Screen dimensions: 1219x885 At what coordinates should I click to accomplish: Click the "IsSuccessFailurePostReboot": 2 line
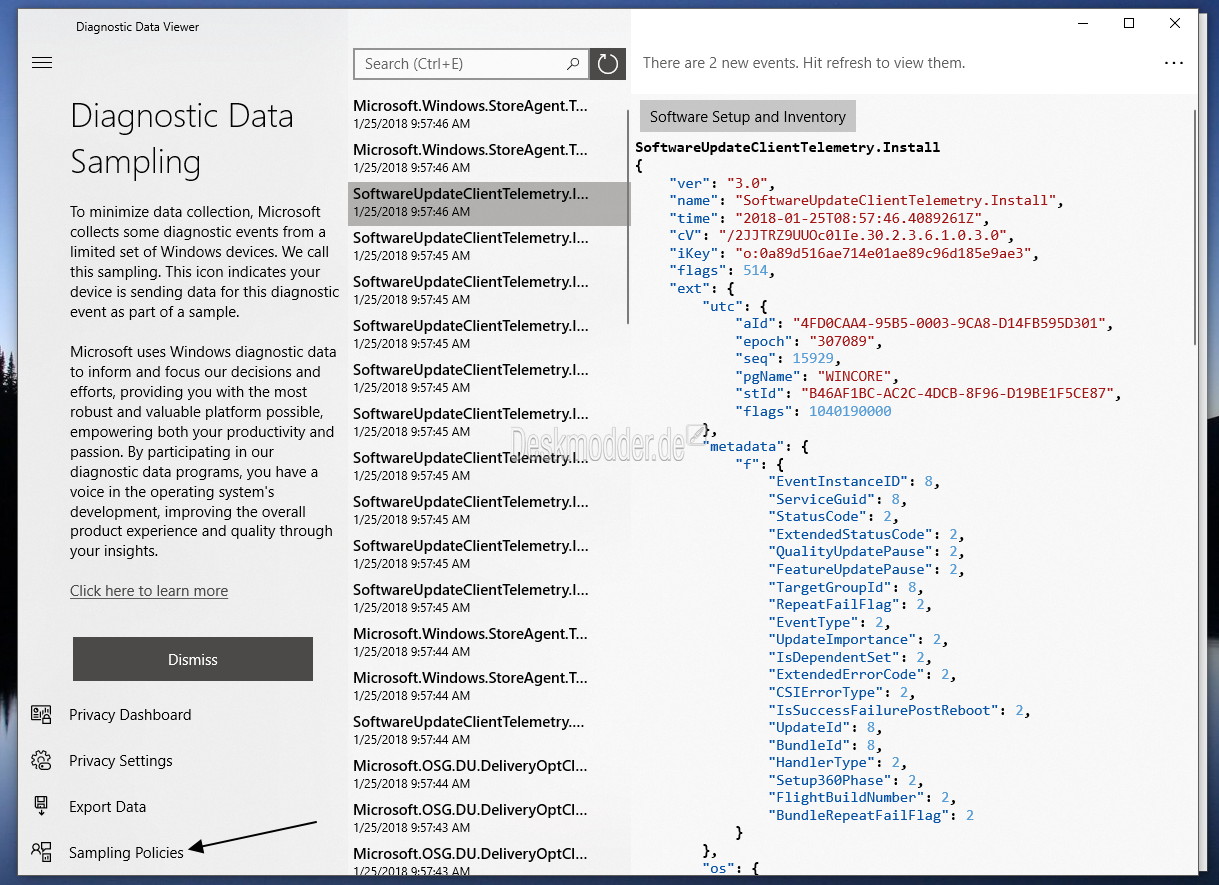point(899,710)
